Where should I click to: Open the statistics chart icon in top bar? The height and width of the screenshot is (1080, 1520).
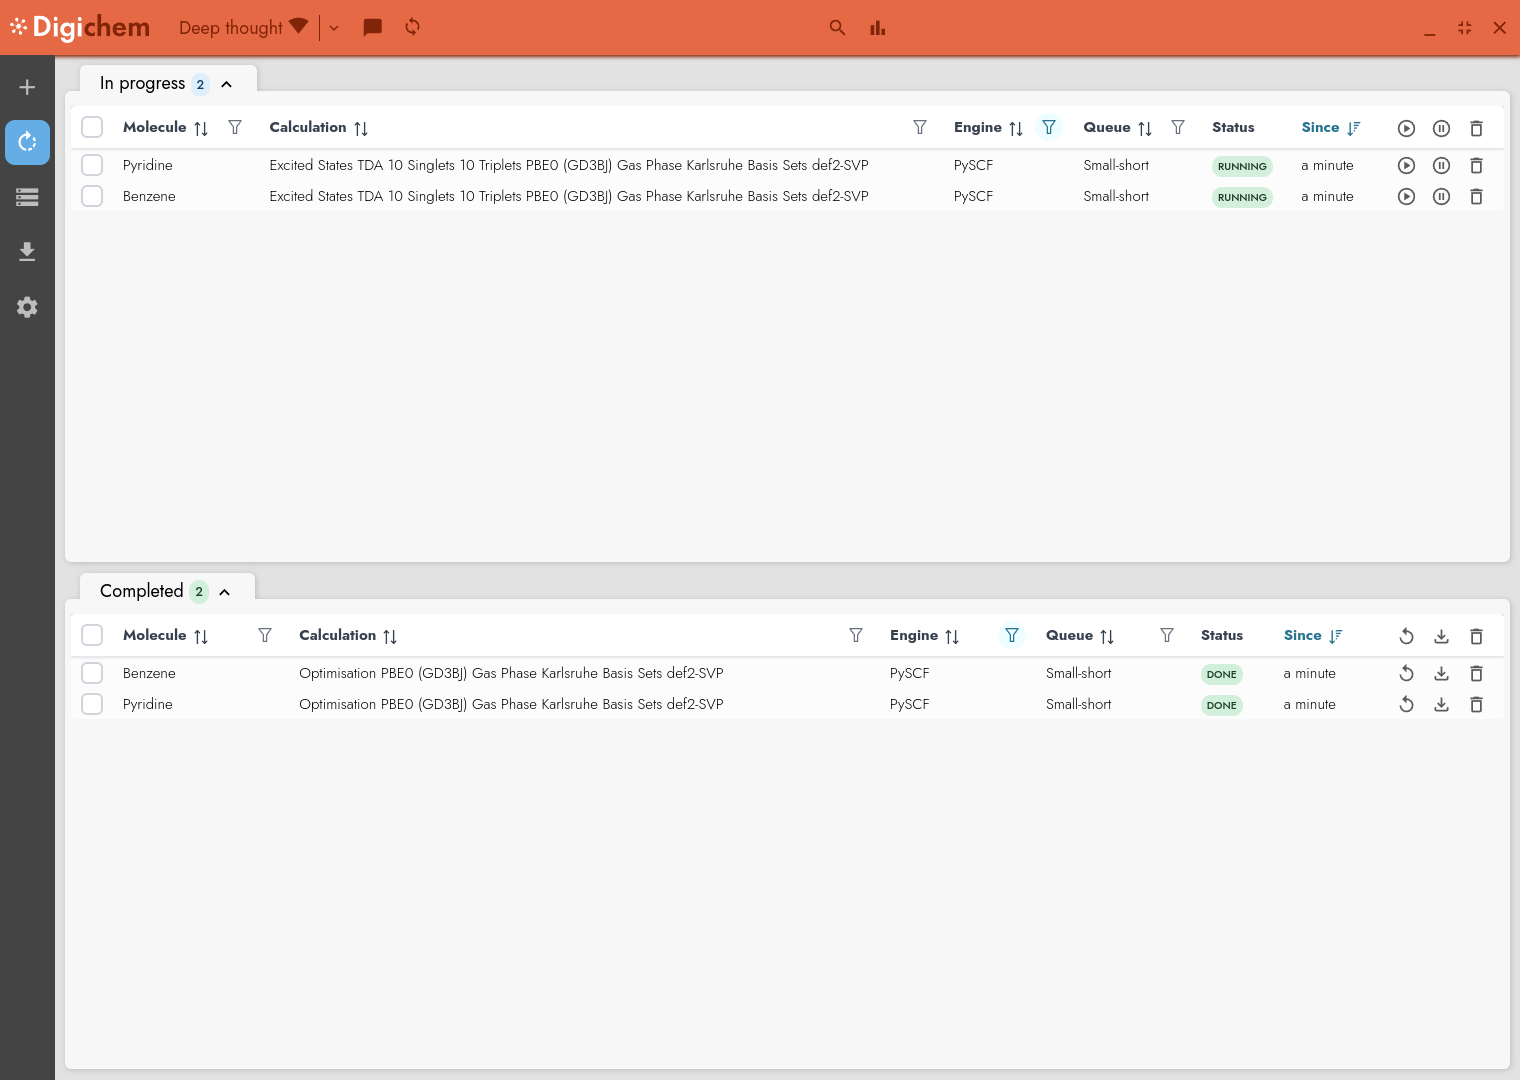(877, 28)
